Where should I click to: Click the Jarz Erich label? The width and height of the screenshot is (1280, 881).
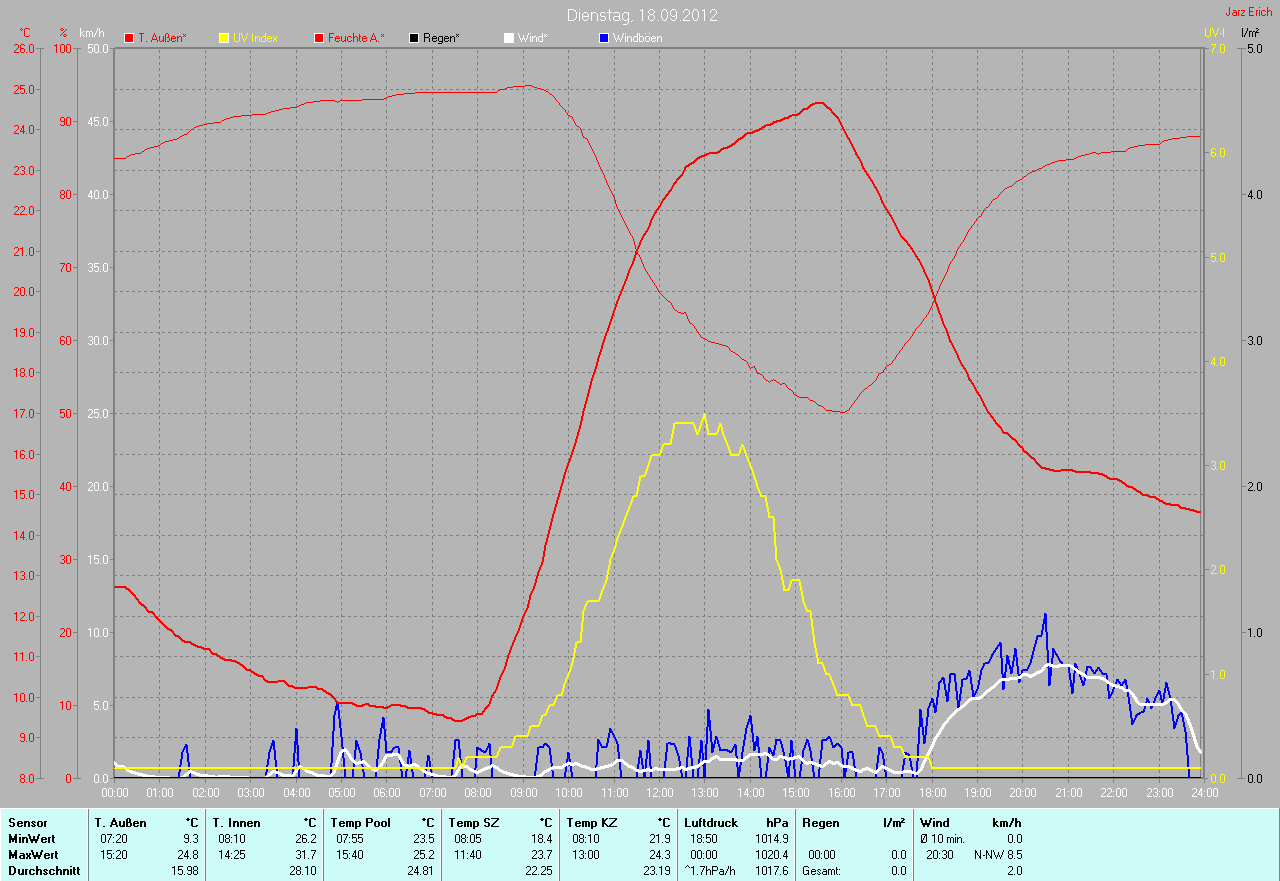(x=1250, y=12)
